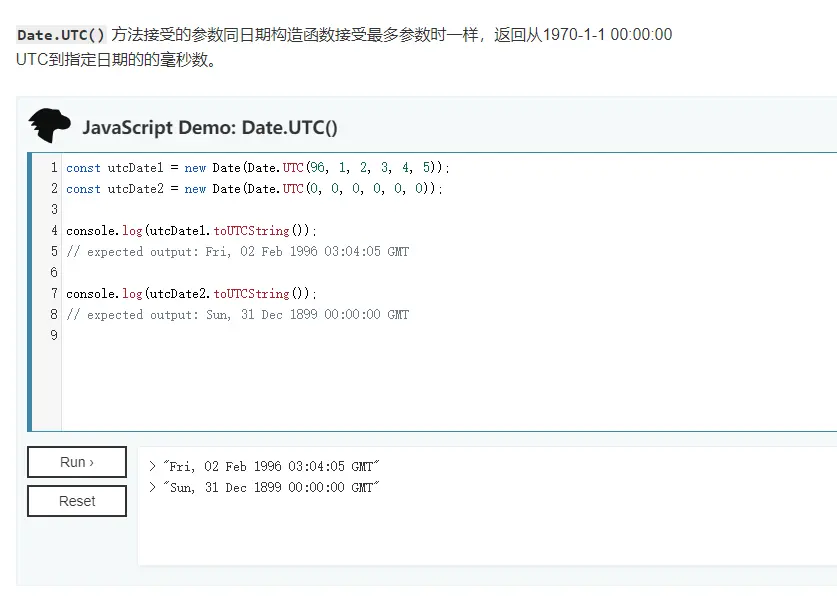This screenshot has height=597, width=837.
Task: Click the empty code line 9 in editor
Action: [x=448, y=335]
